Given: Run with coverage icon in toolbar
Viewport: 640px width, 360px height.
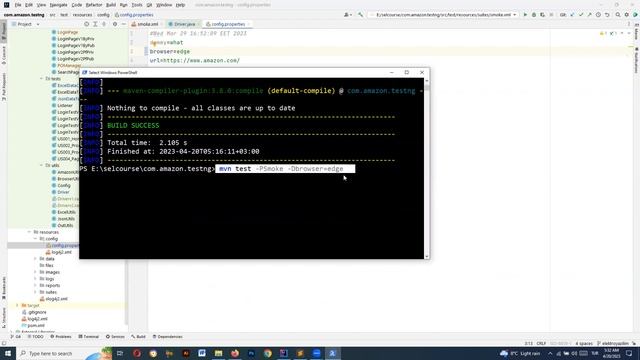Looking at the screenshot, I should pos(542,15).
